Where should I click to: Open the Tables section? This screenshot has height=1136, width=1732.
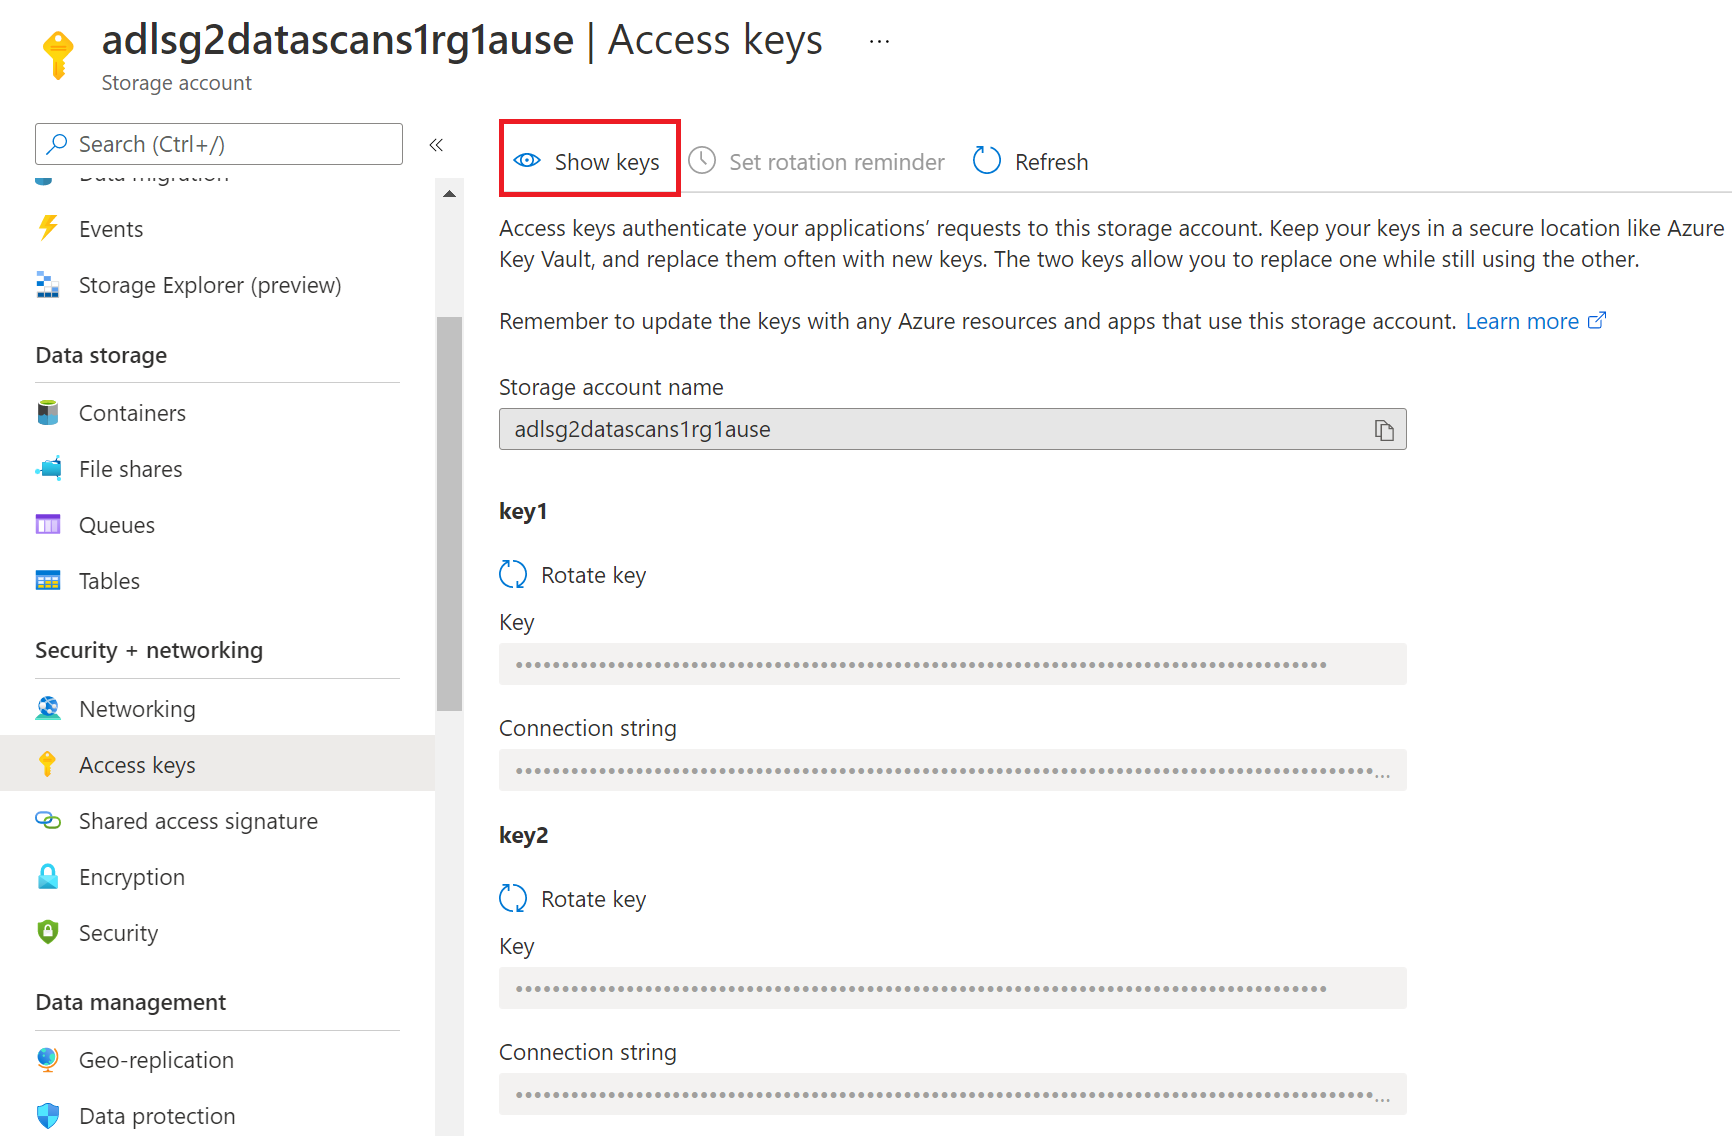coord(108,580)
